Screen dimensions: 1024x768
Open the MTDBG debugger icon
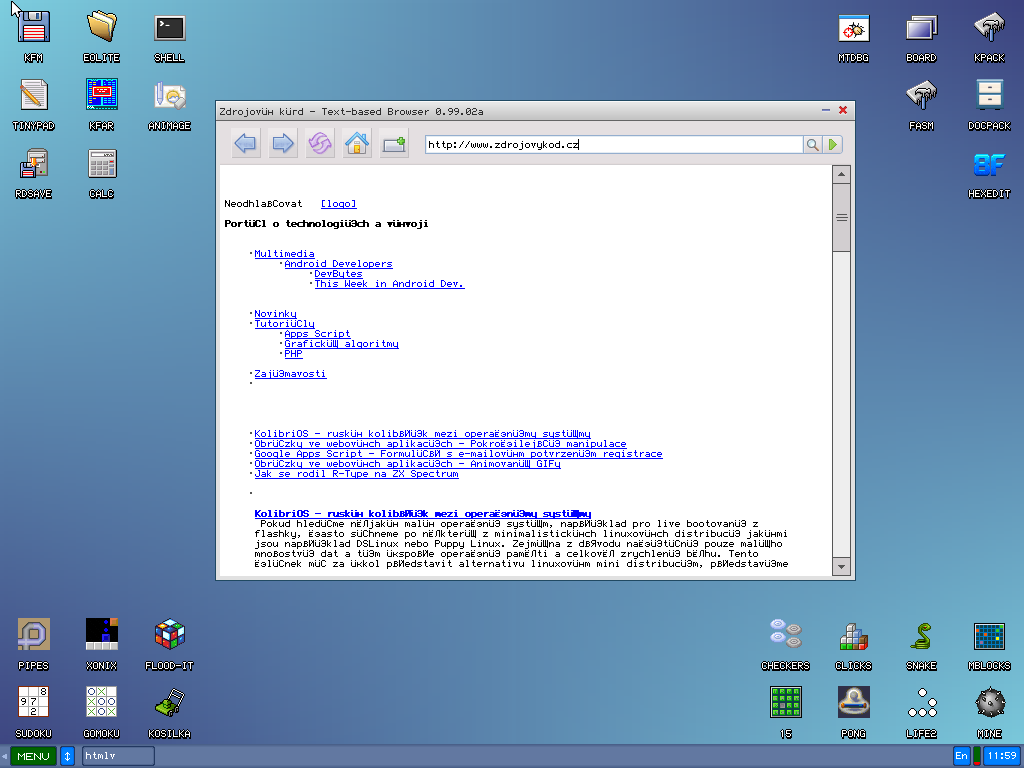pos(854,37)
